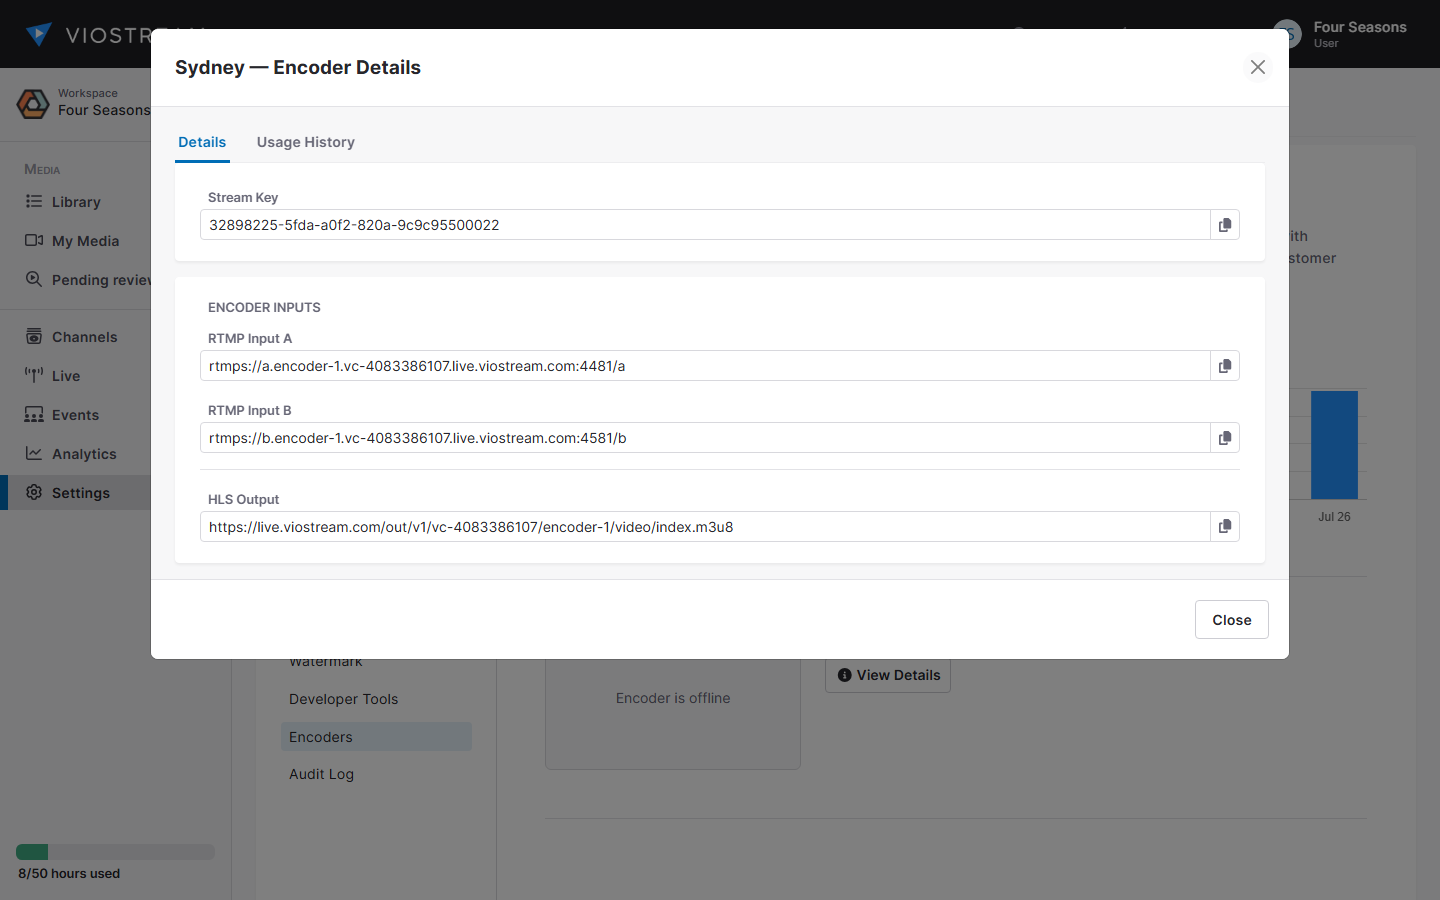The image size is (1440, 900).
Task: Click the Close button in dialog footer
Action: point(1232,620)
